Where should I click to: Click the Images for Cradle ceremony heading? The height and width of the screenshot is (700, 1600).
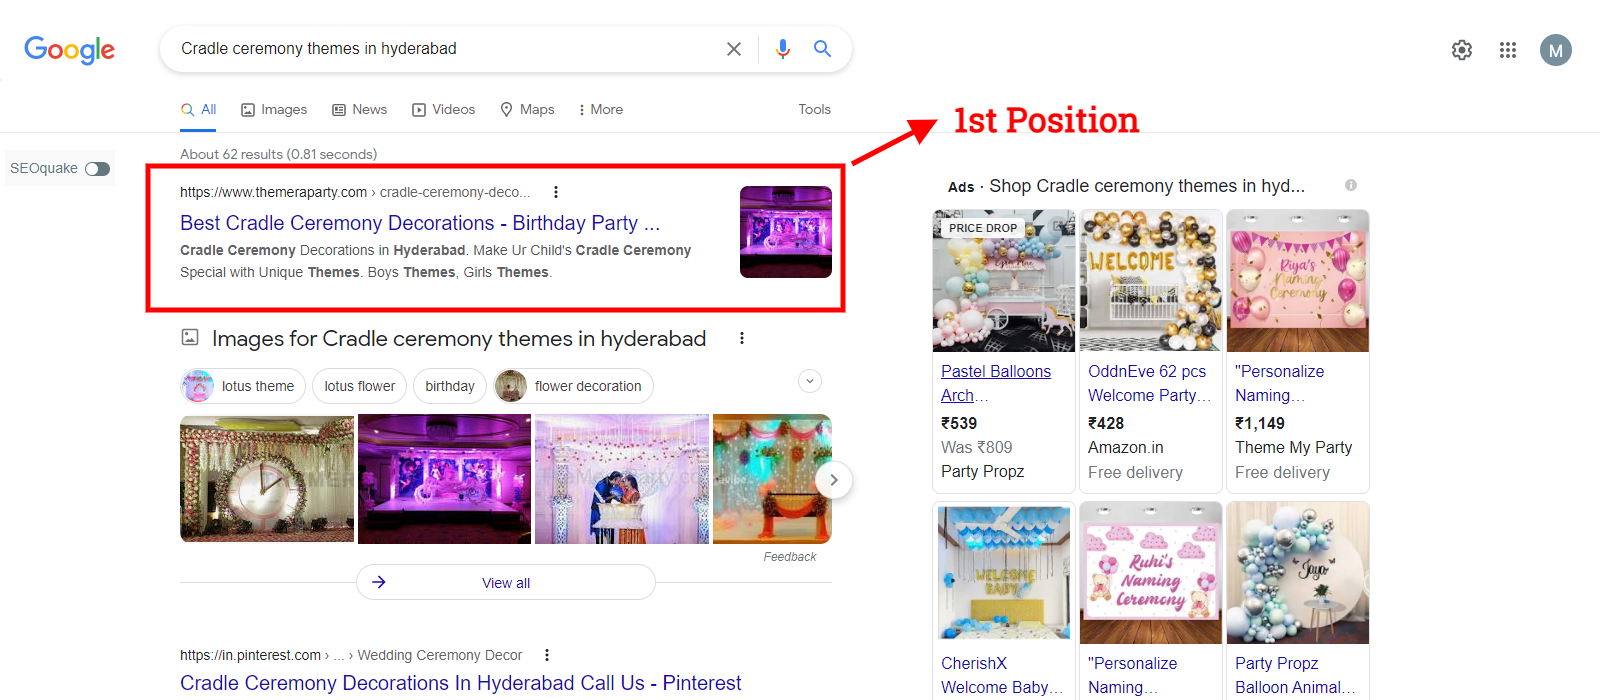pos(459,338)
